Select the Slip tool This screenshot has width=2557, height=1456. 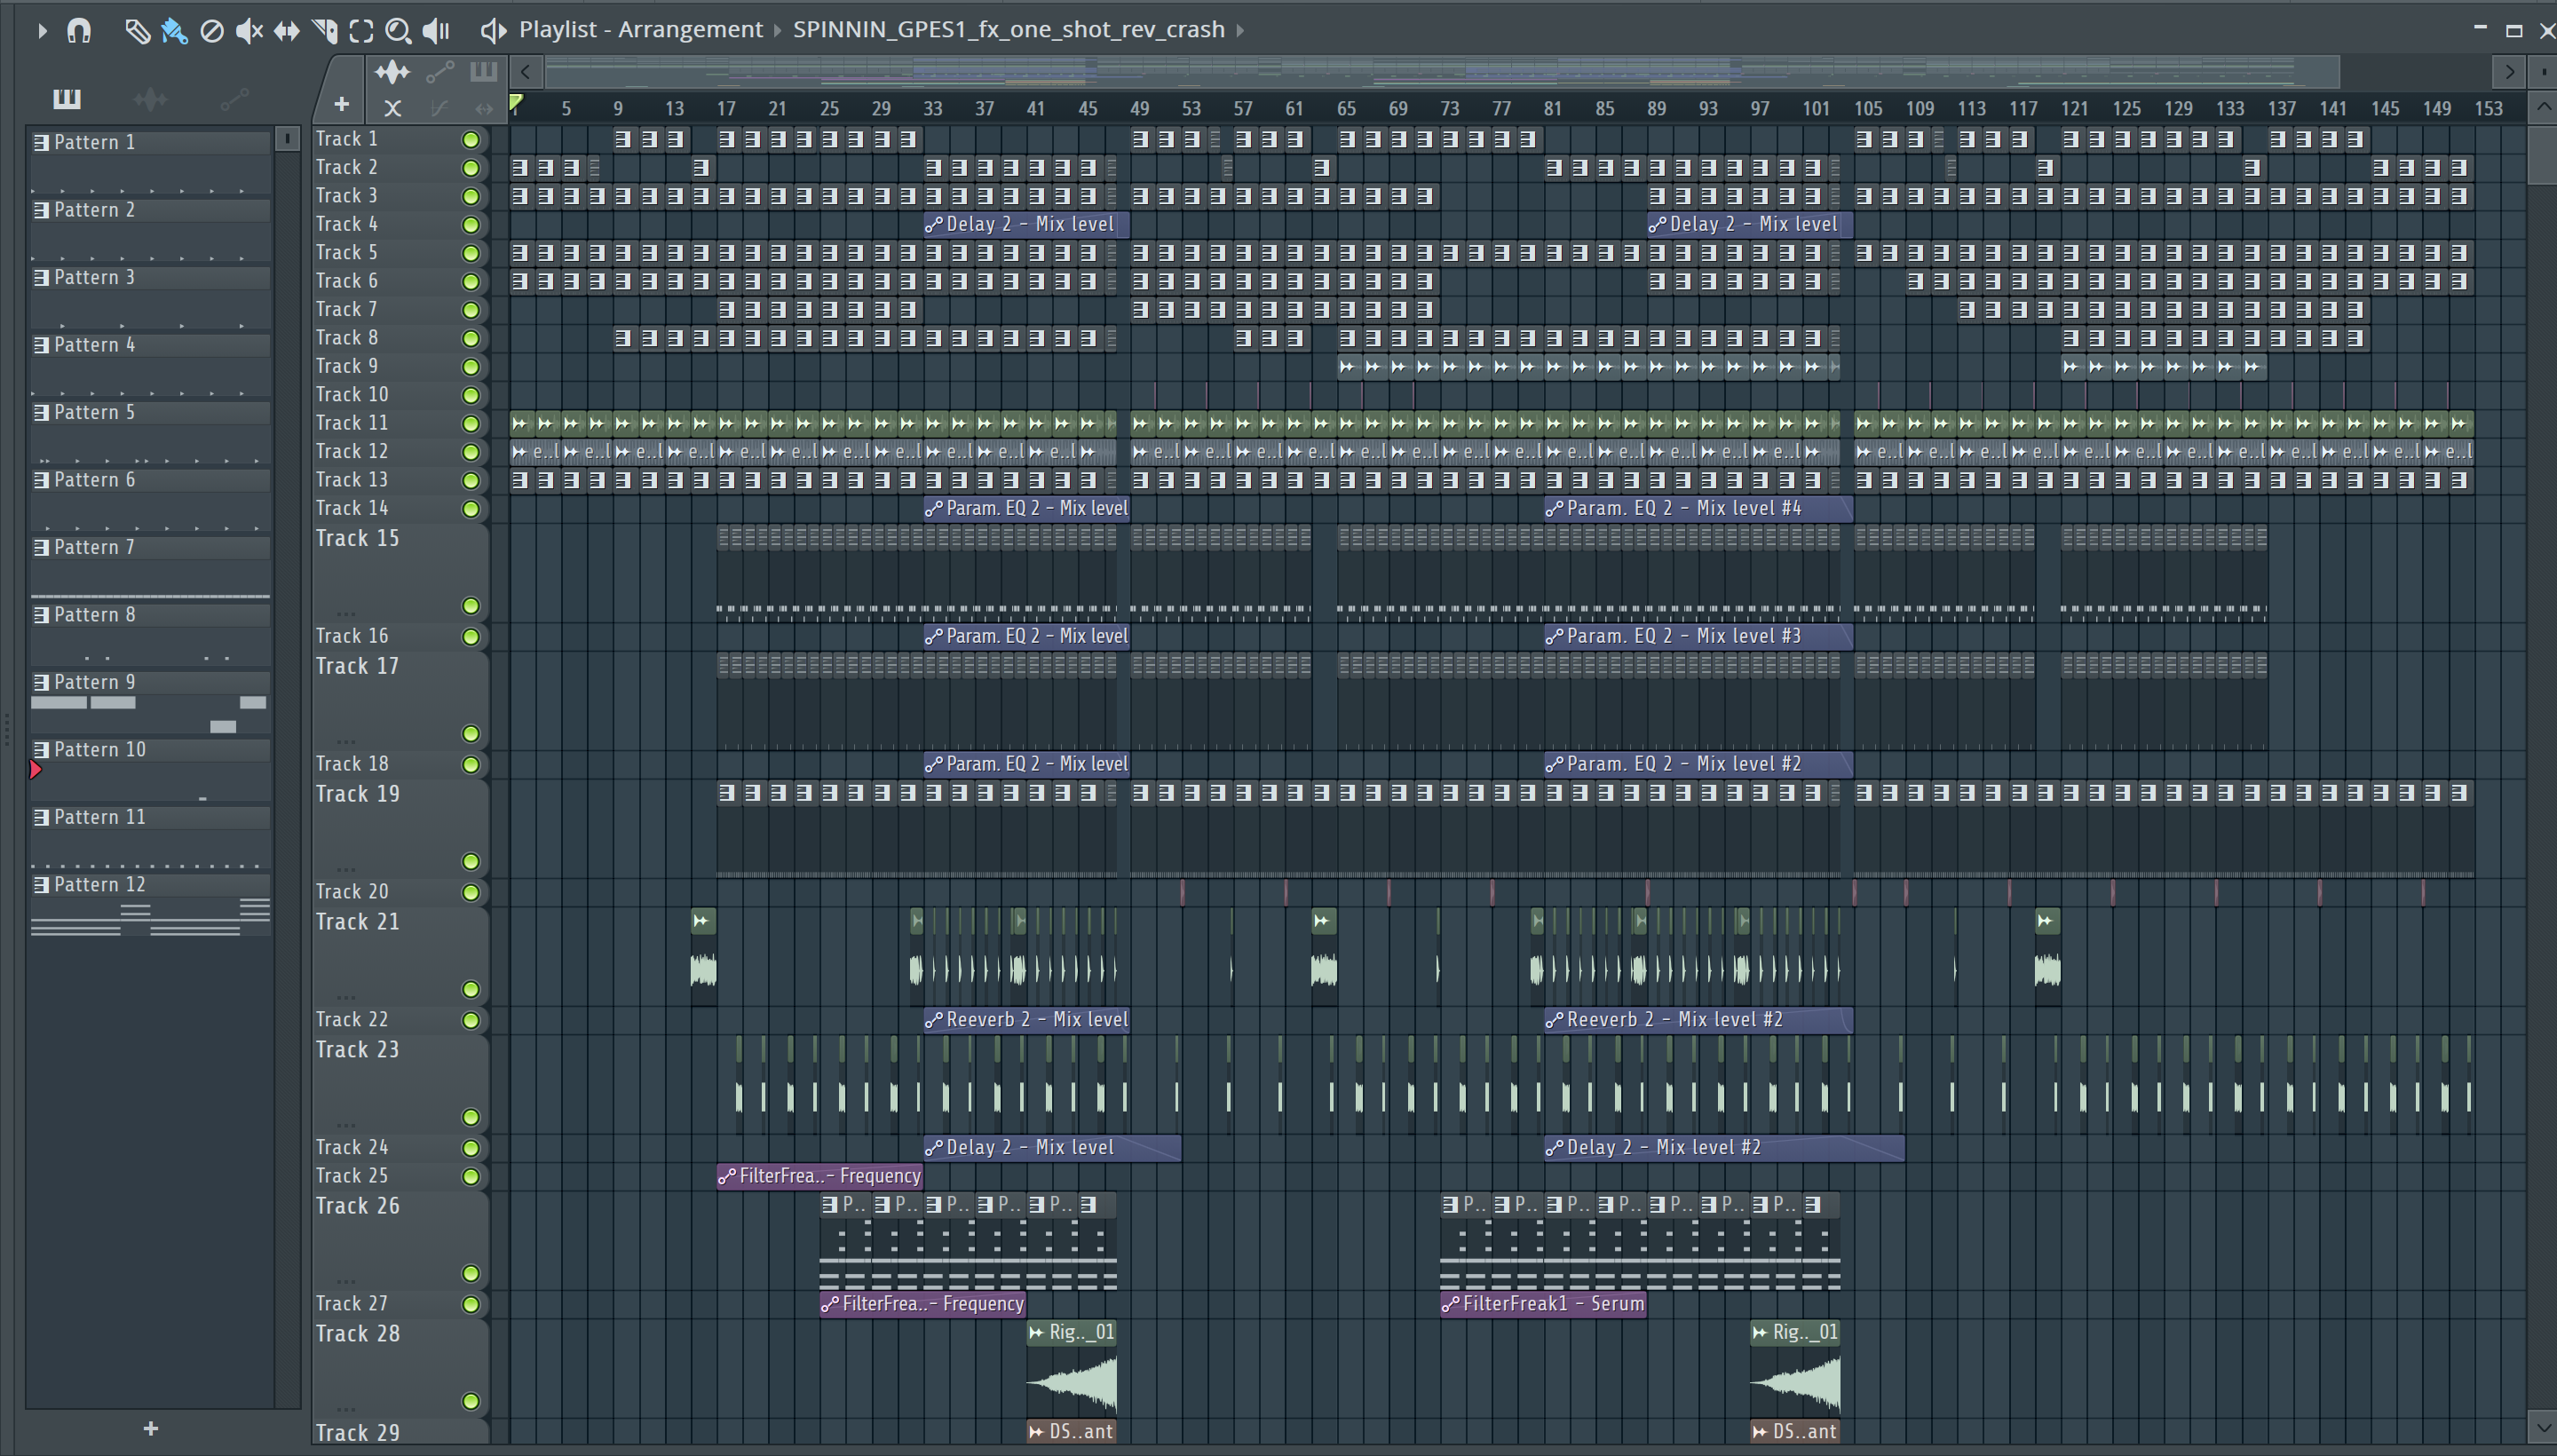(x=287, y=31)
